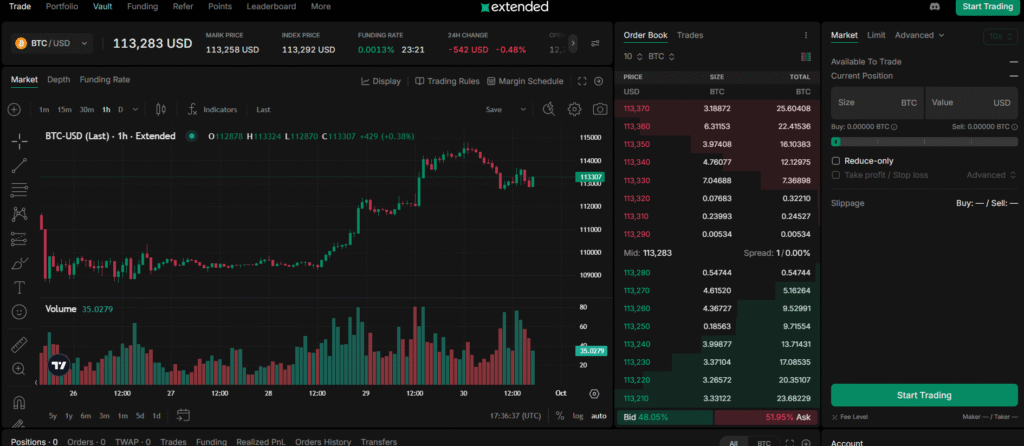Enable the Reduce-only checkbox
Viewport: 1024px width, 446px height.
point(835,161)
